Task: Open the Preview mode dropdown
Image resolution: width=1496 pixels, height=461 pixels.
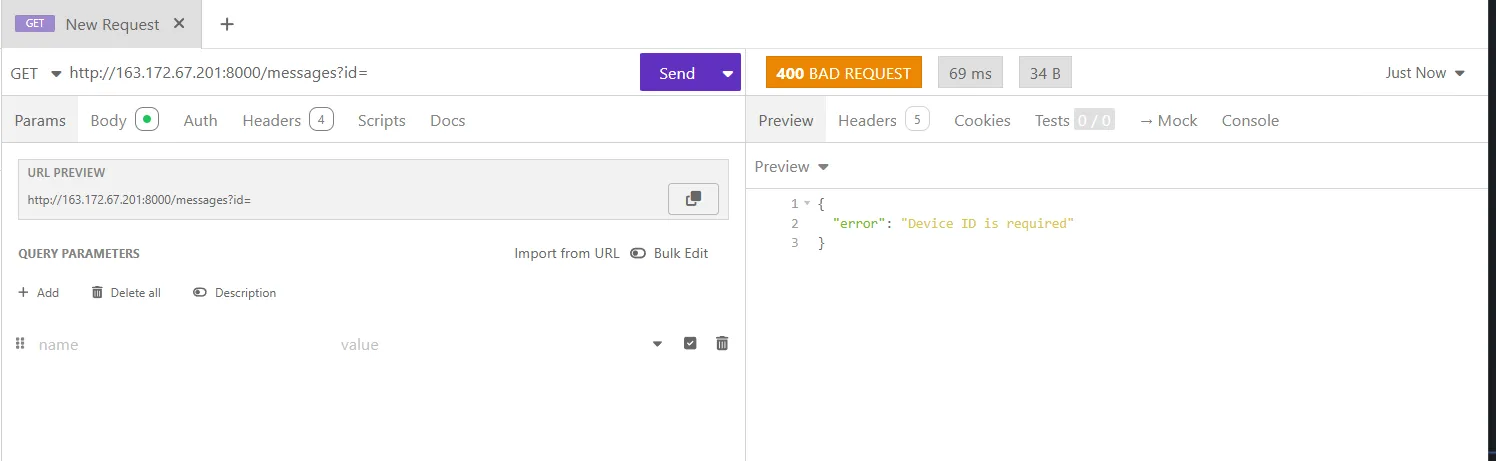Action: (x=792, y=166)
